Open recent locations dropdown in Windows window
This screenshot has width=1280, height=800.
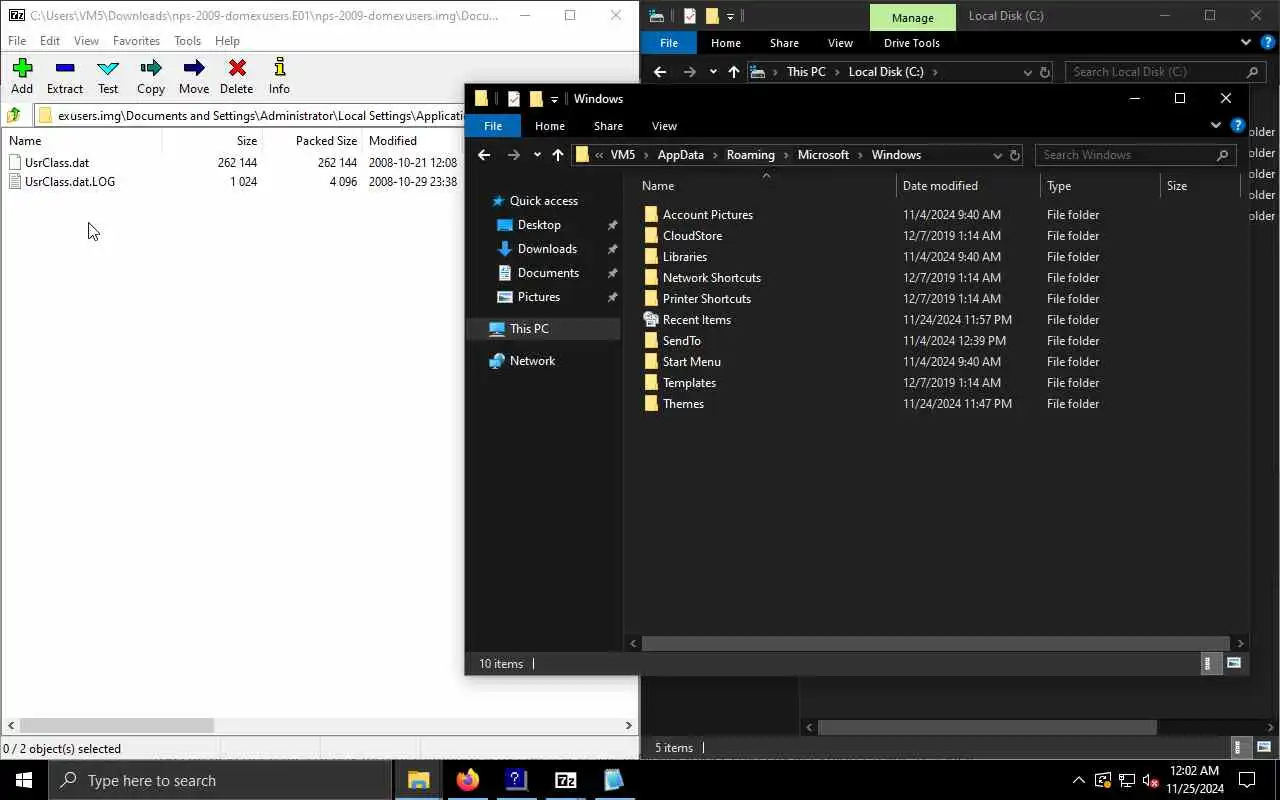[x=537, y=155]
